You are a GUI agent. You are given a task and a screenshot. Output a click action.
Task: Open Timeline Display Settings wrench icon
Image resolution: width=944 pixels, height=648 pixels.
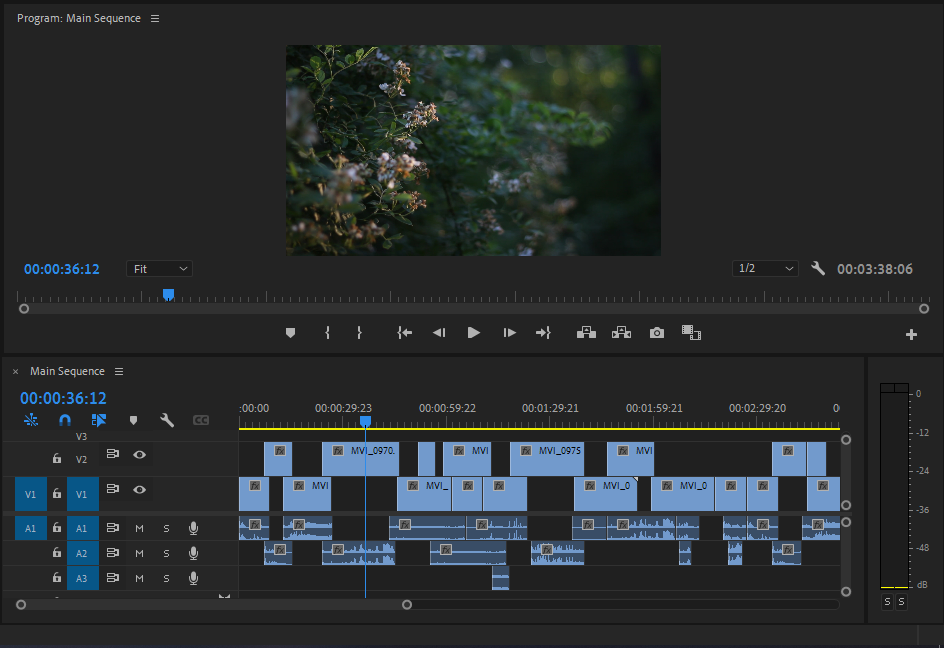point(167,420)
